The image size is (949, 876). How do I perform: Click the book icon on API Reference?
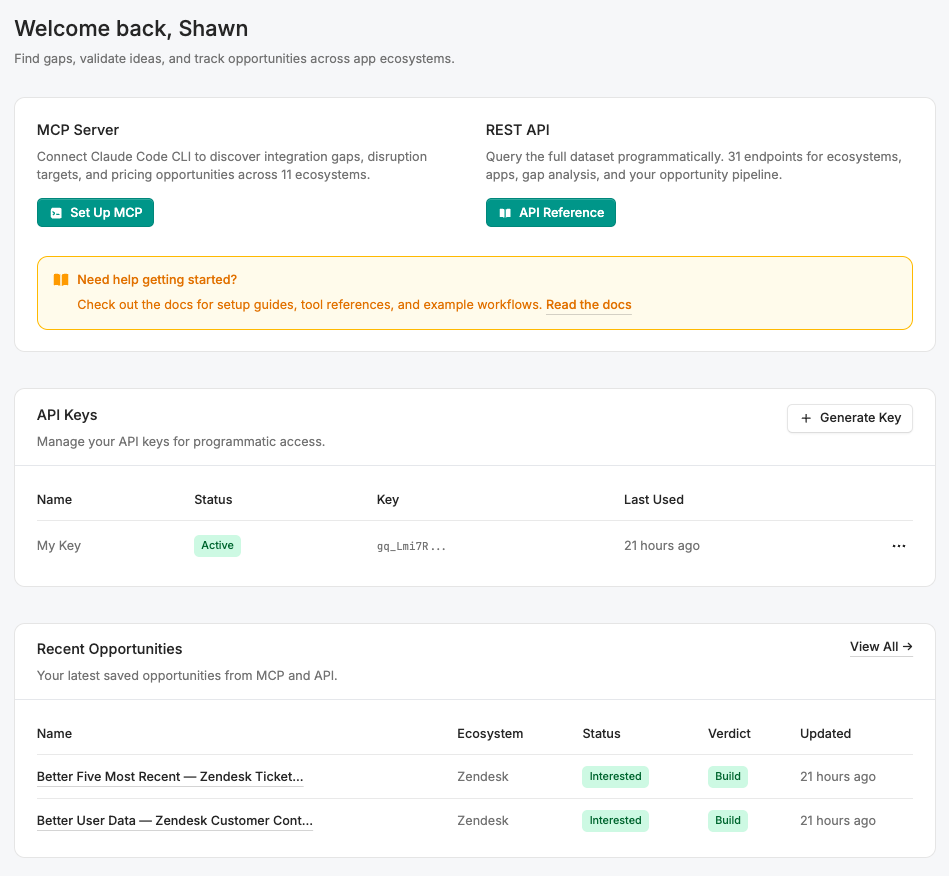click(505, 213)
